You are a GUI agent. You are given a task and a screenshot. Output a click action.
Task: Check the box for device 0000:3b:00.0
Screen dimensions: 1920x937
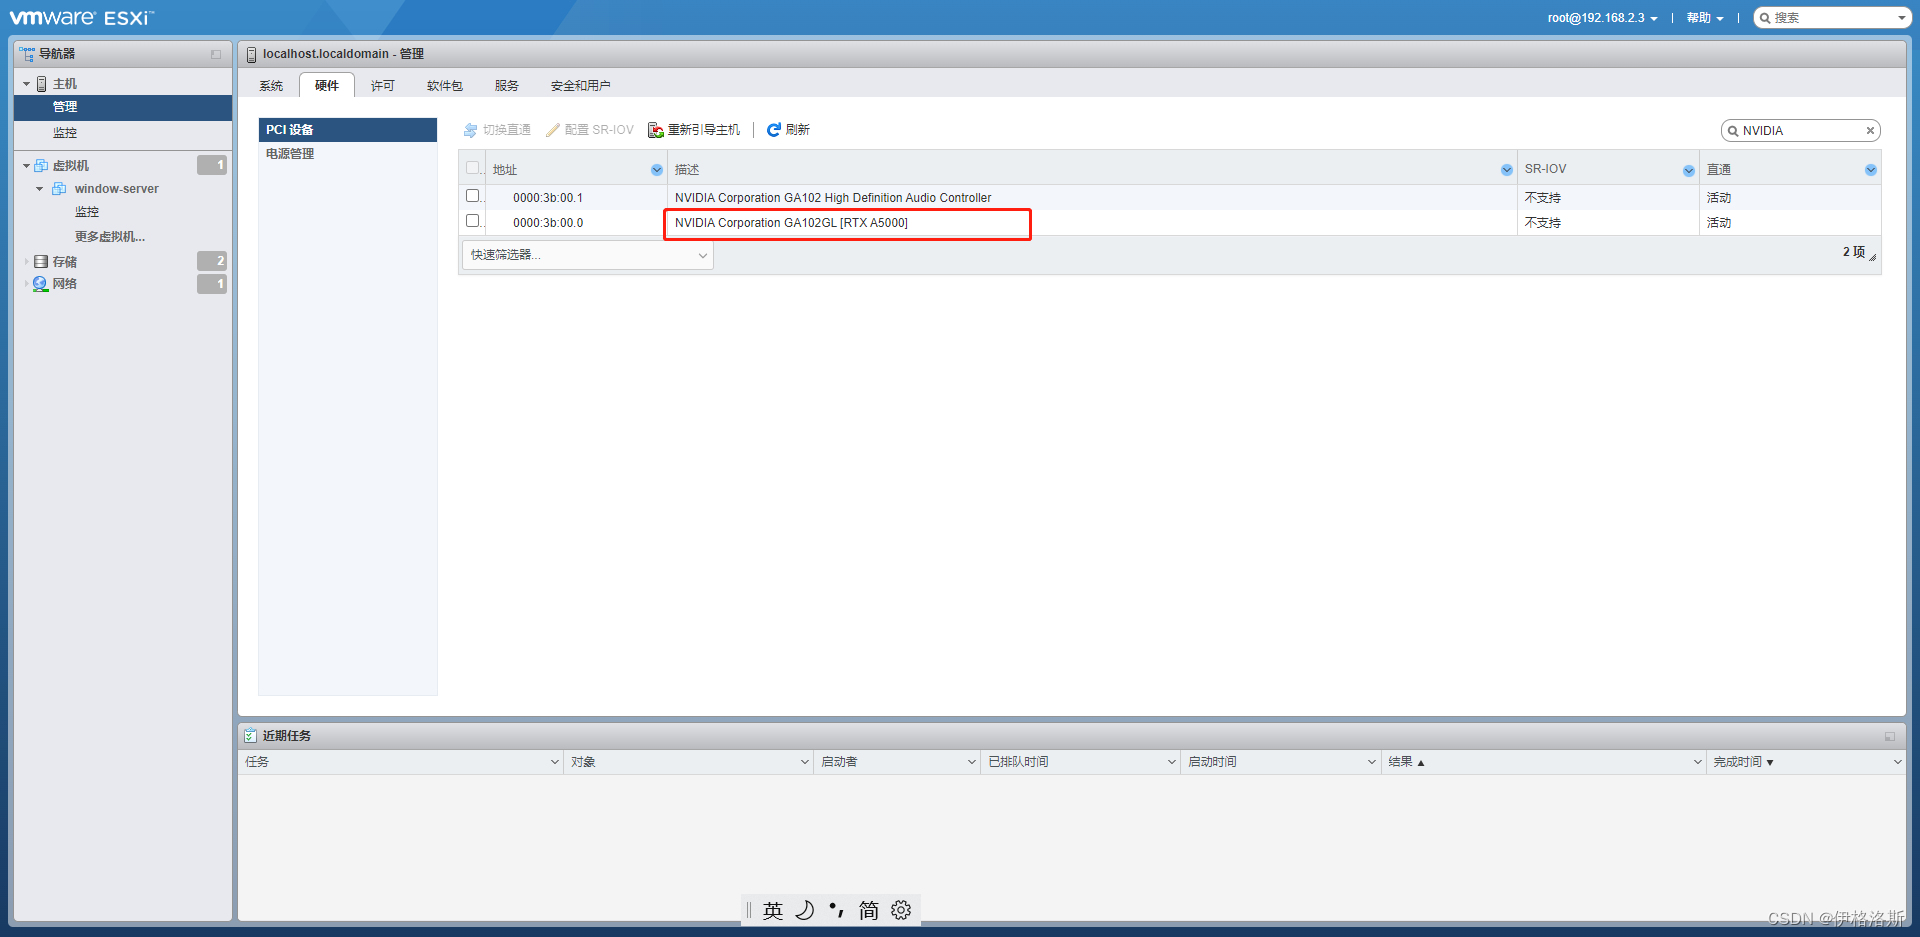[x=473, y=221]
